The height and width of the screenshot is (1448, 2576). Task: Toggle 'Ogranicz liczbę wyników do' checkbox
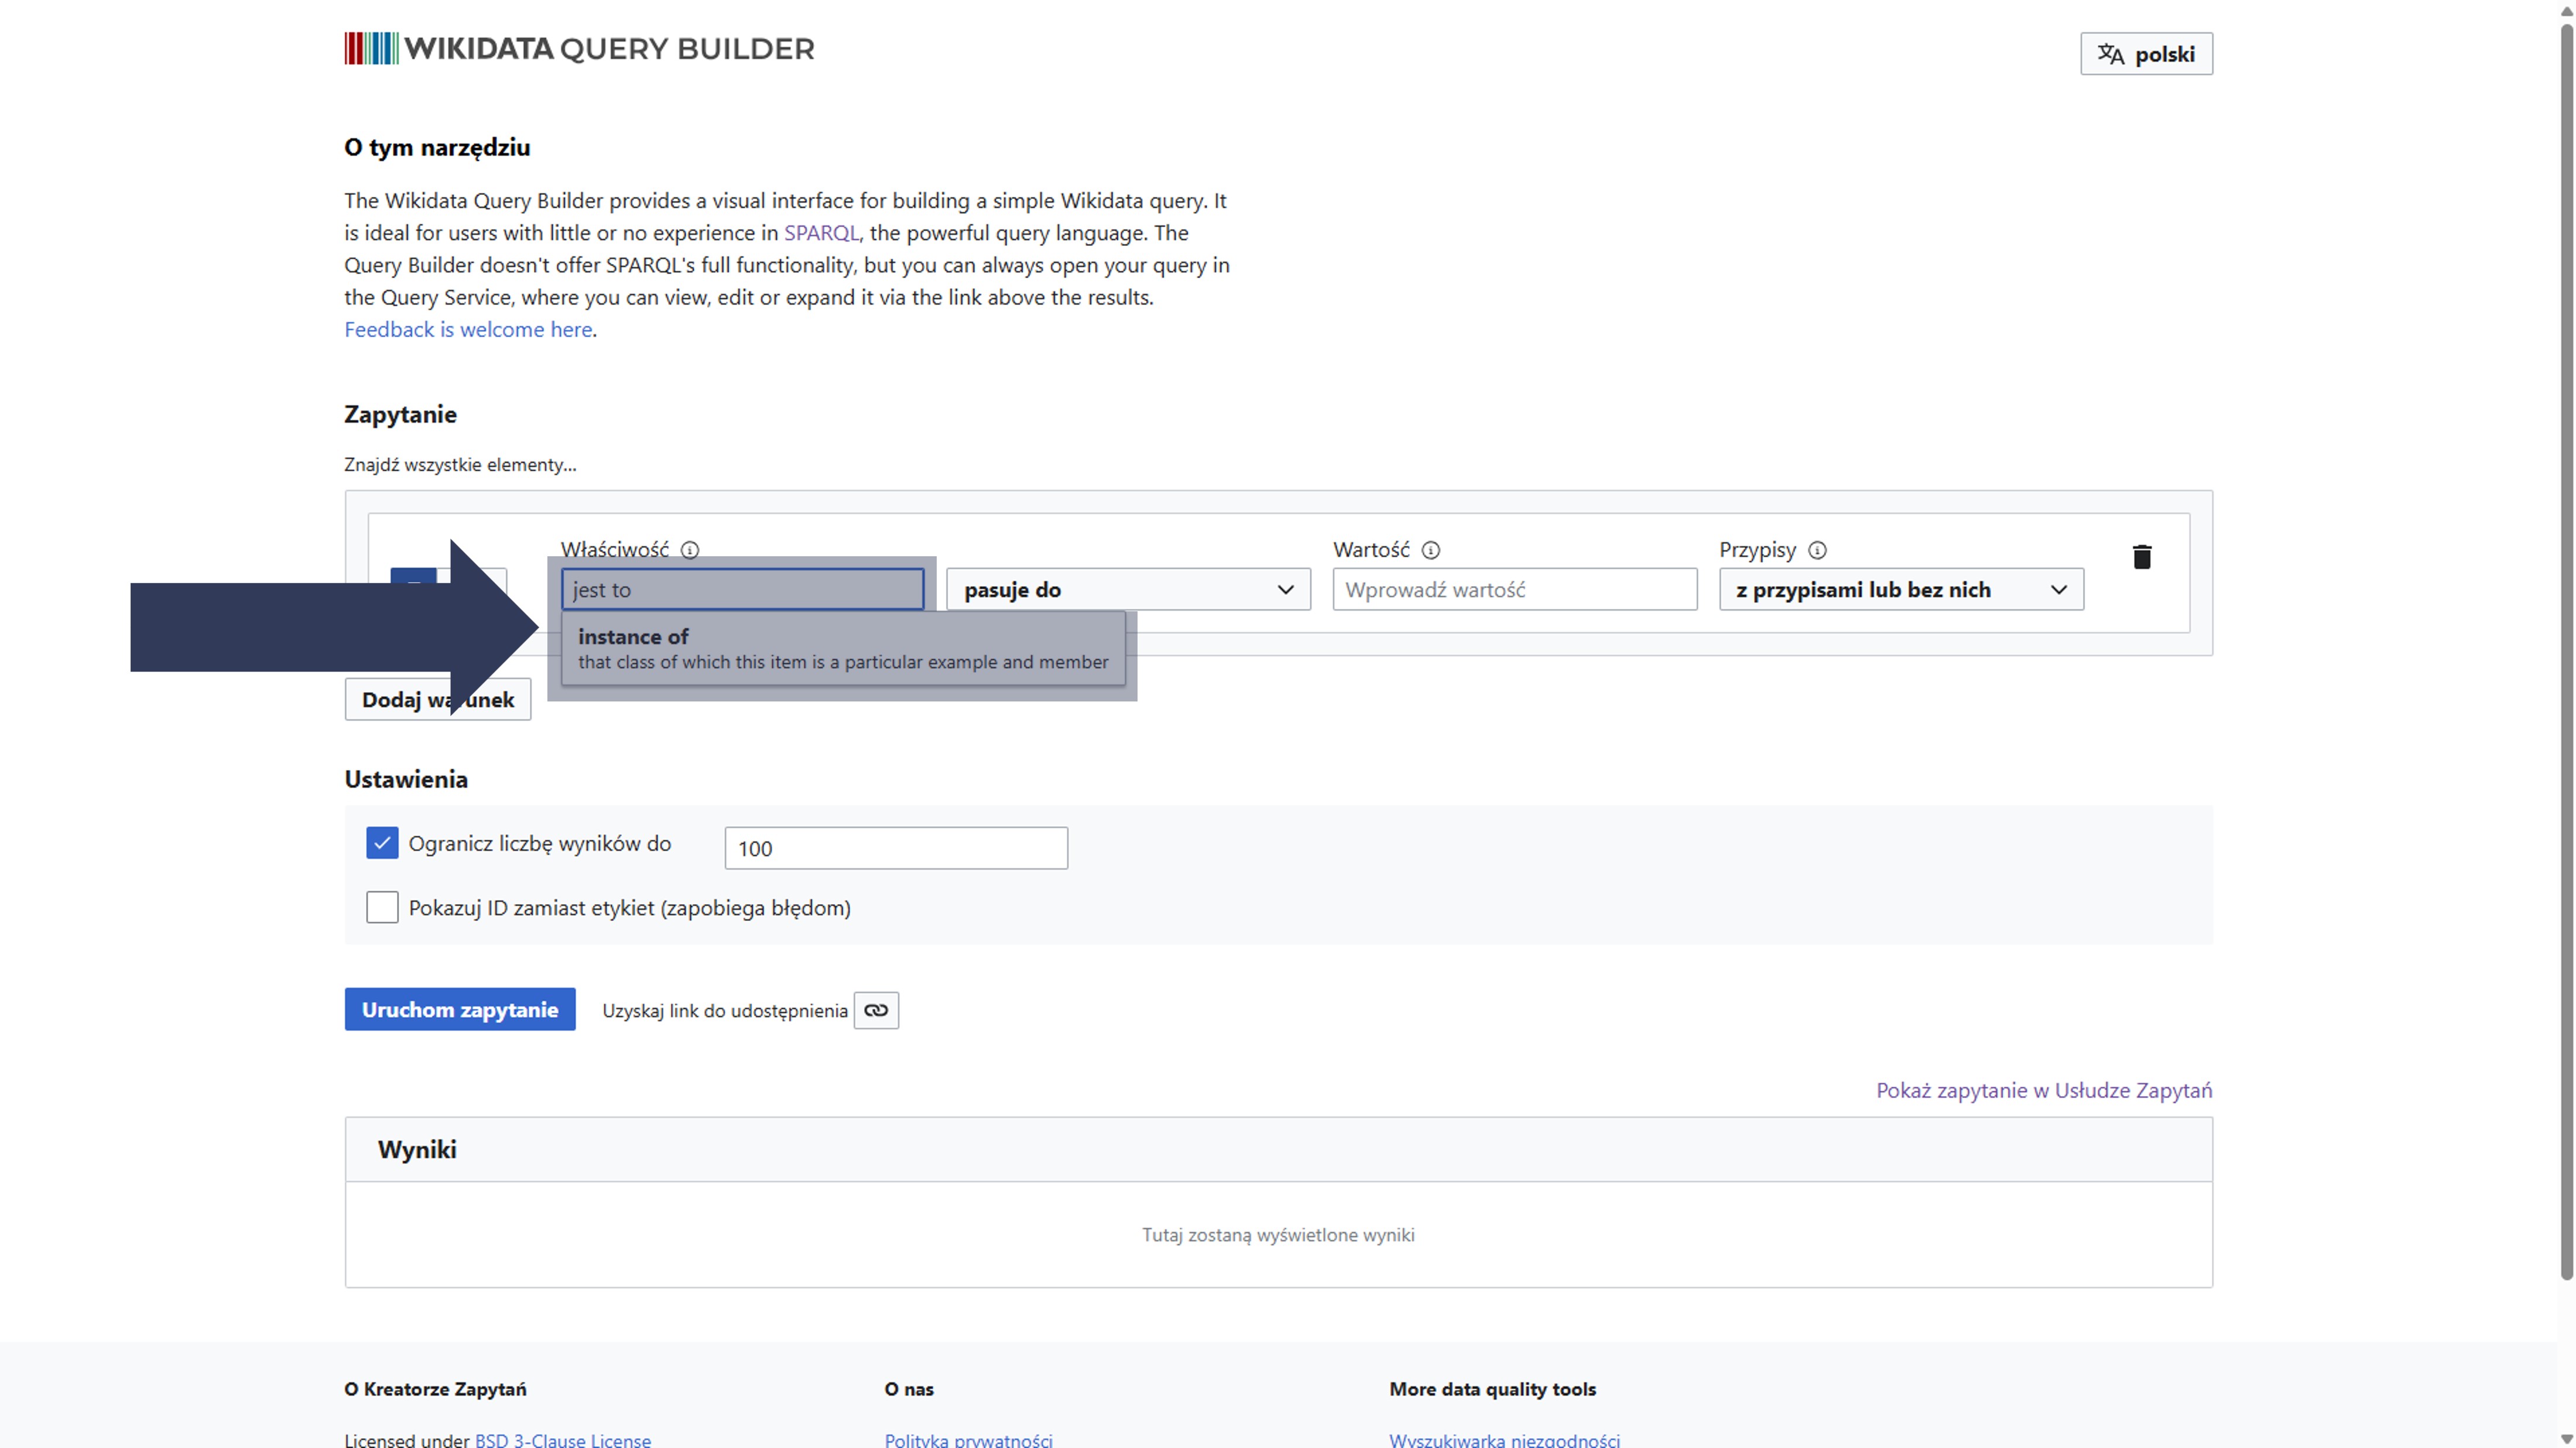tap(382, 843)
